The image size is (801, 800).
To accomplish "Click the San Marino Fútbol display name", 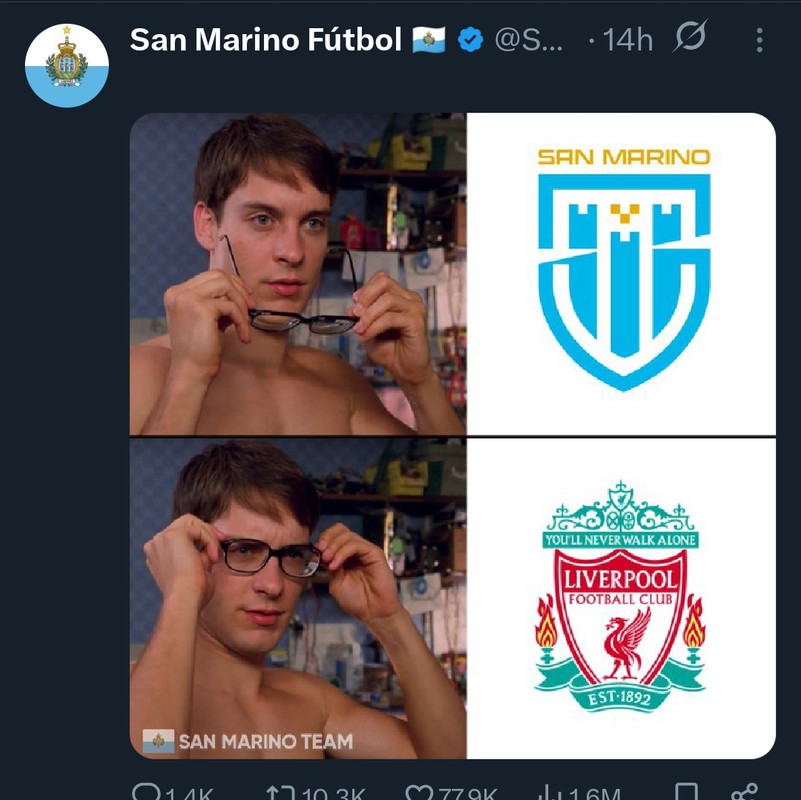I will (266, 39).
